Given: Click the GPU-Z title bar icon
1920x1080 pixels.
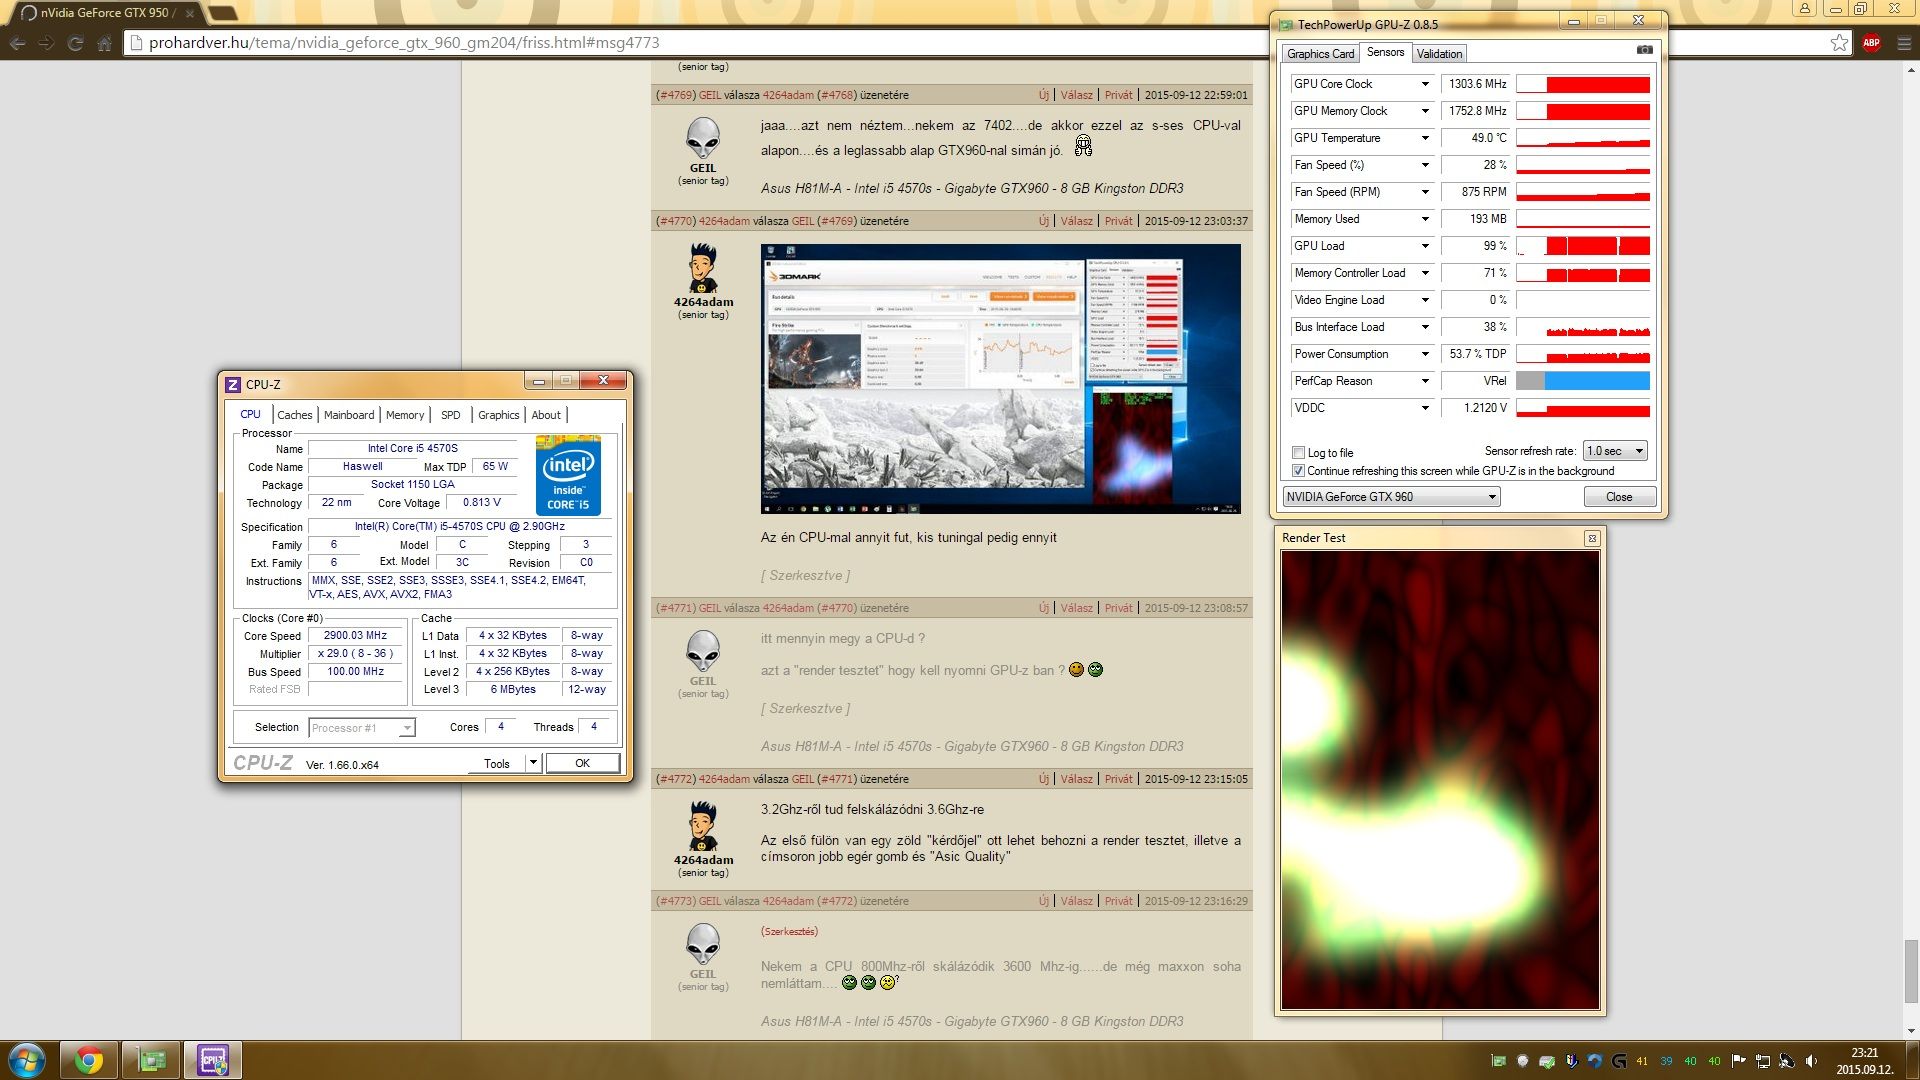Looking at the screenshot, I should pos(1286,24).
